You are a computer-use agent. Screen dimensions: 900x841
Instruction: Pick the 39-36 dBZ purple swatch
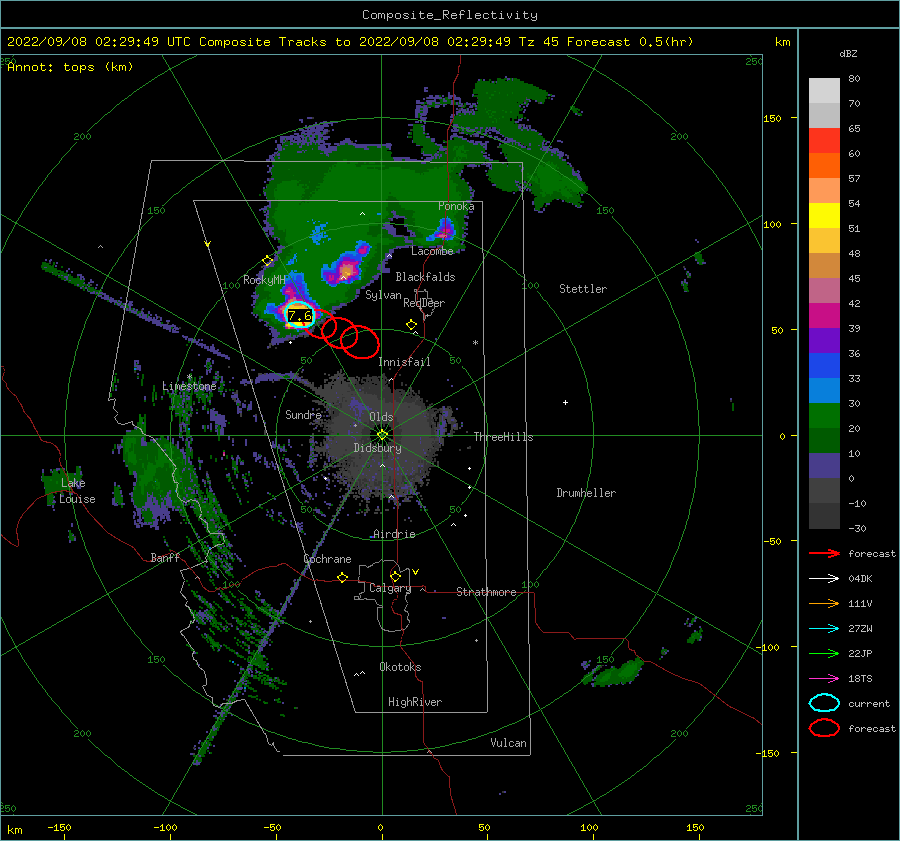tap(824, 341)
